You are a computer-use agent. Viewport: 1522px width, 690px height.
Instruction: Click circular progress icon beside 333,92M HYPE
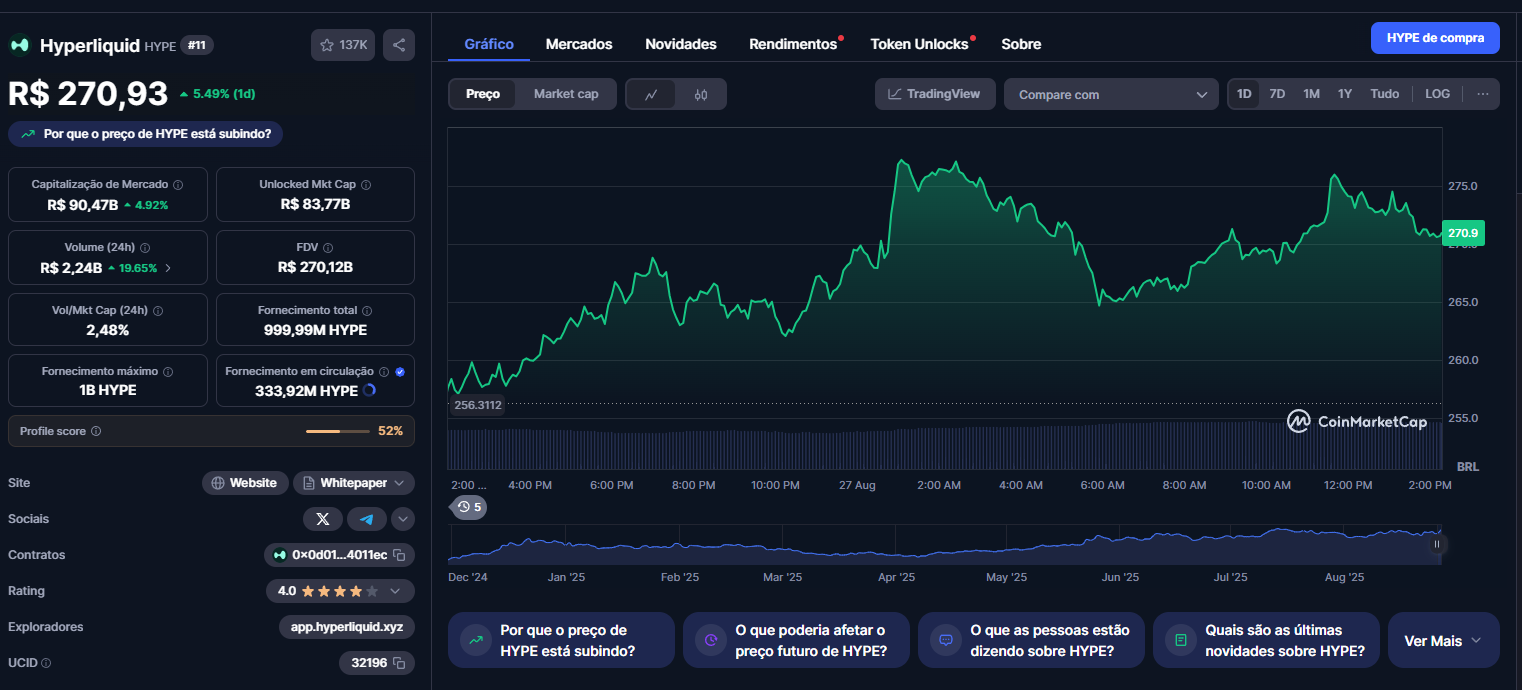369,391
